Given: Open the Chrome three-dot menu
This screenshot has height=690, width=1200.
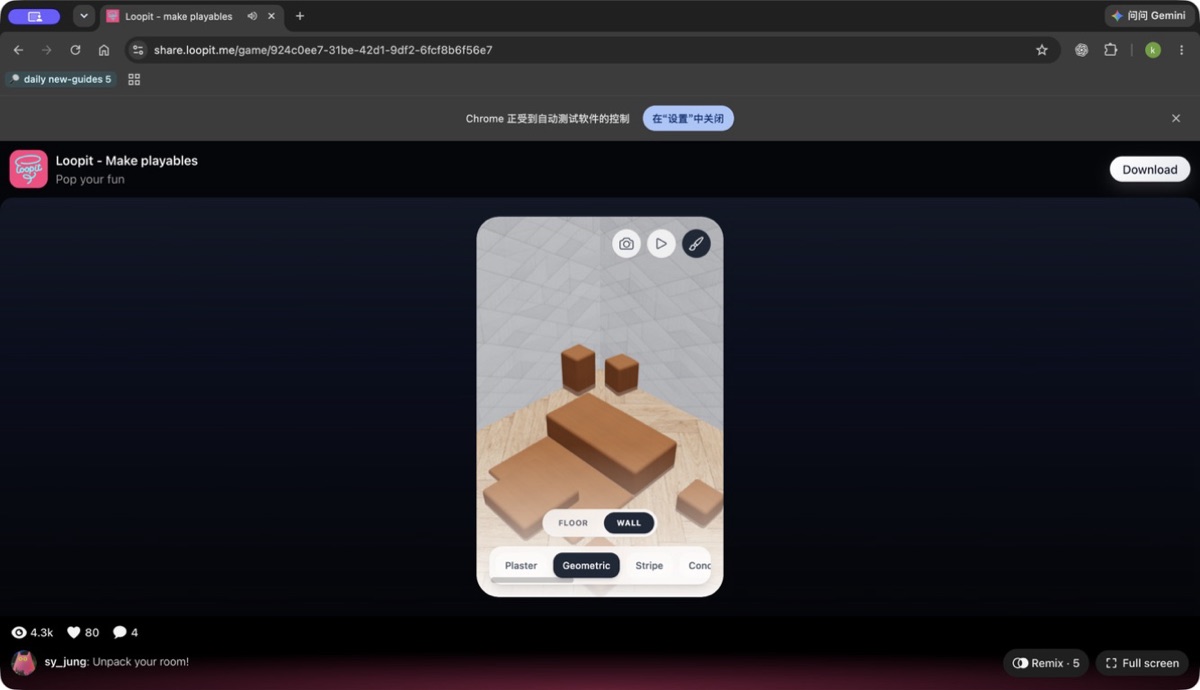Looking at the screenshot, I should click(1182, 50).
